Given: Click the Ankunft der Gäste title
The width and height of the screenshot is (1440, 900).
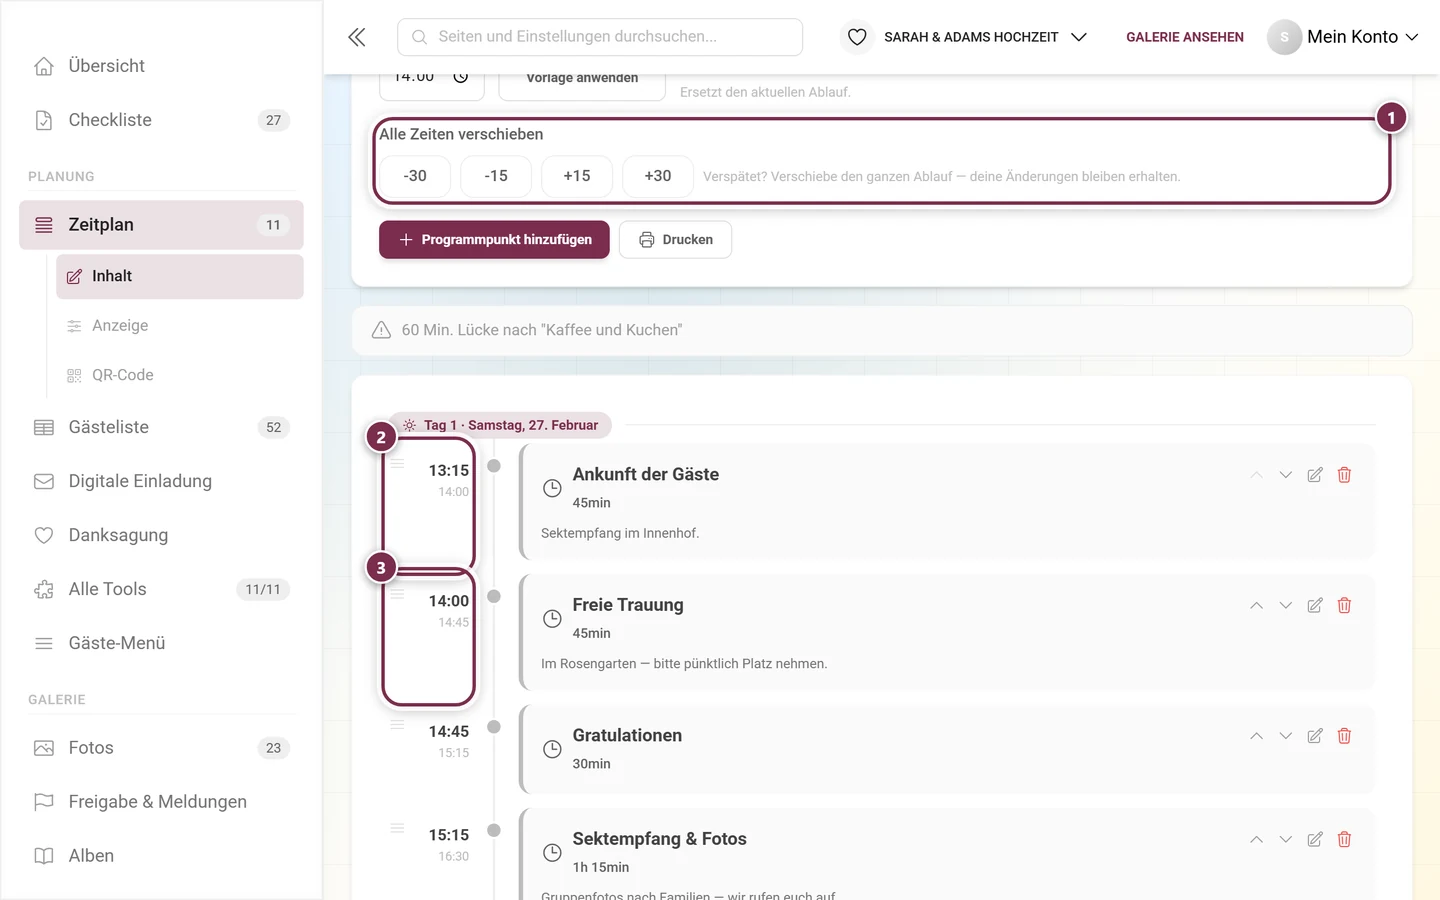Looking at the screenshot, I should click(x=646, y=475).
